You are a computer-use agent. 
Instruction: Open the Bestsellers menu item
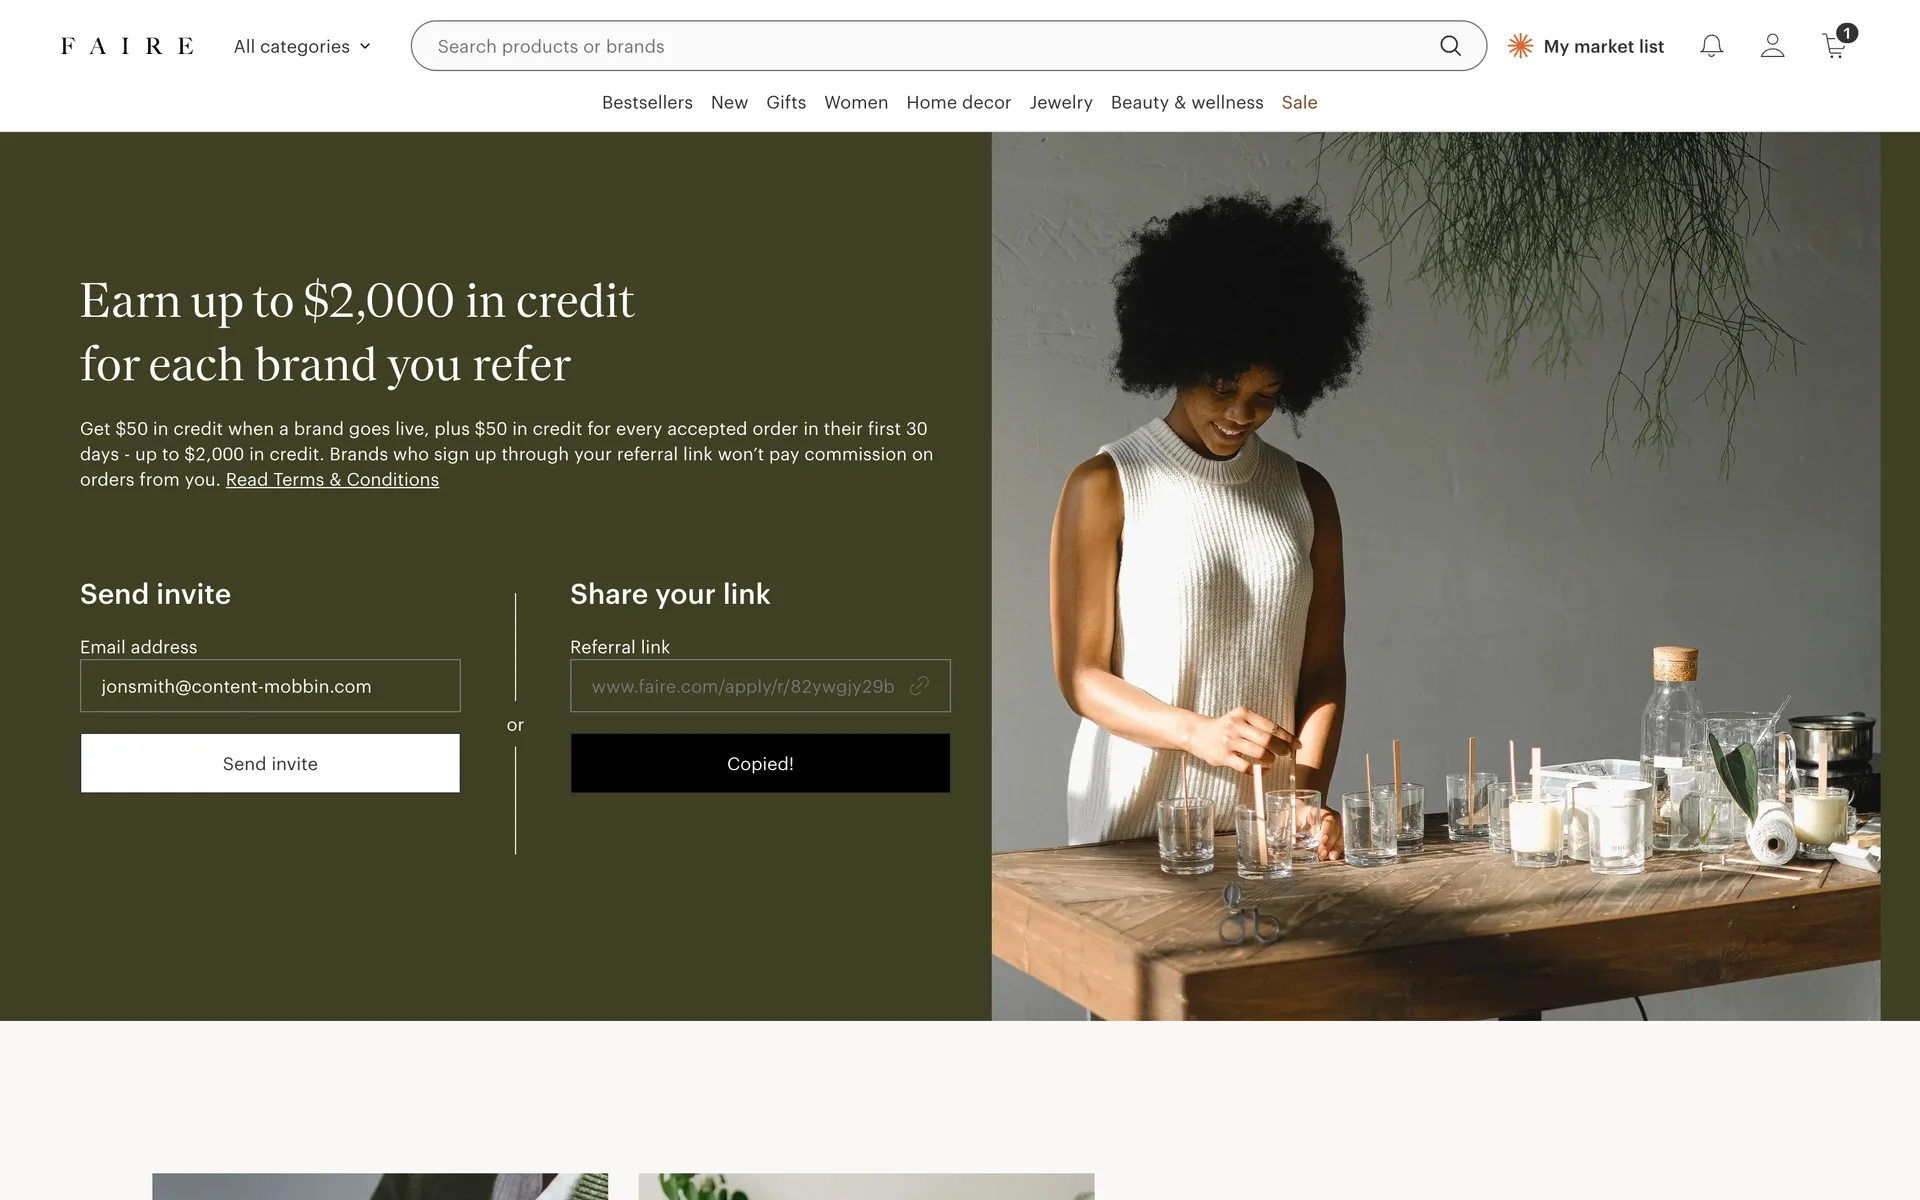coord(647,102)
